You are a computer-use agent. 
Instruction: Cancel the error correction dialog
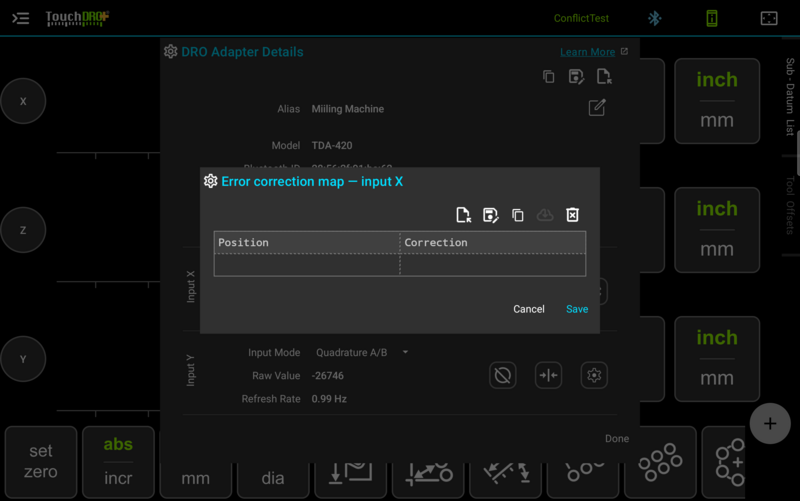tap(529, 309)
